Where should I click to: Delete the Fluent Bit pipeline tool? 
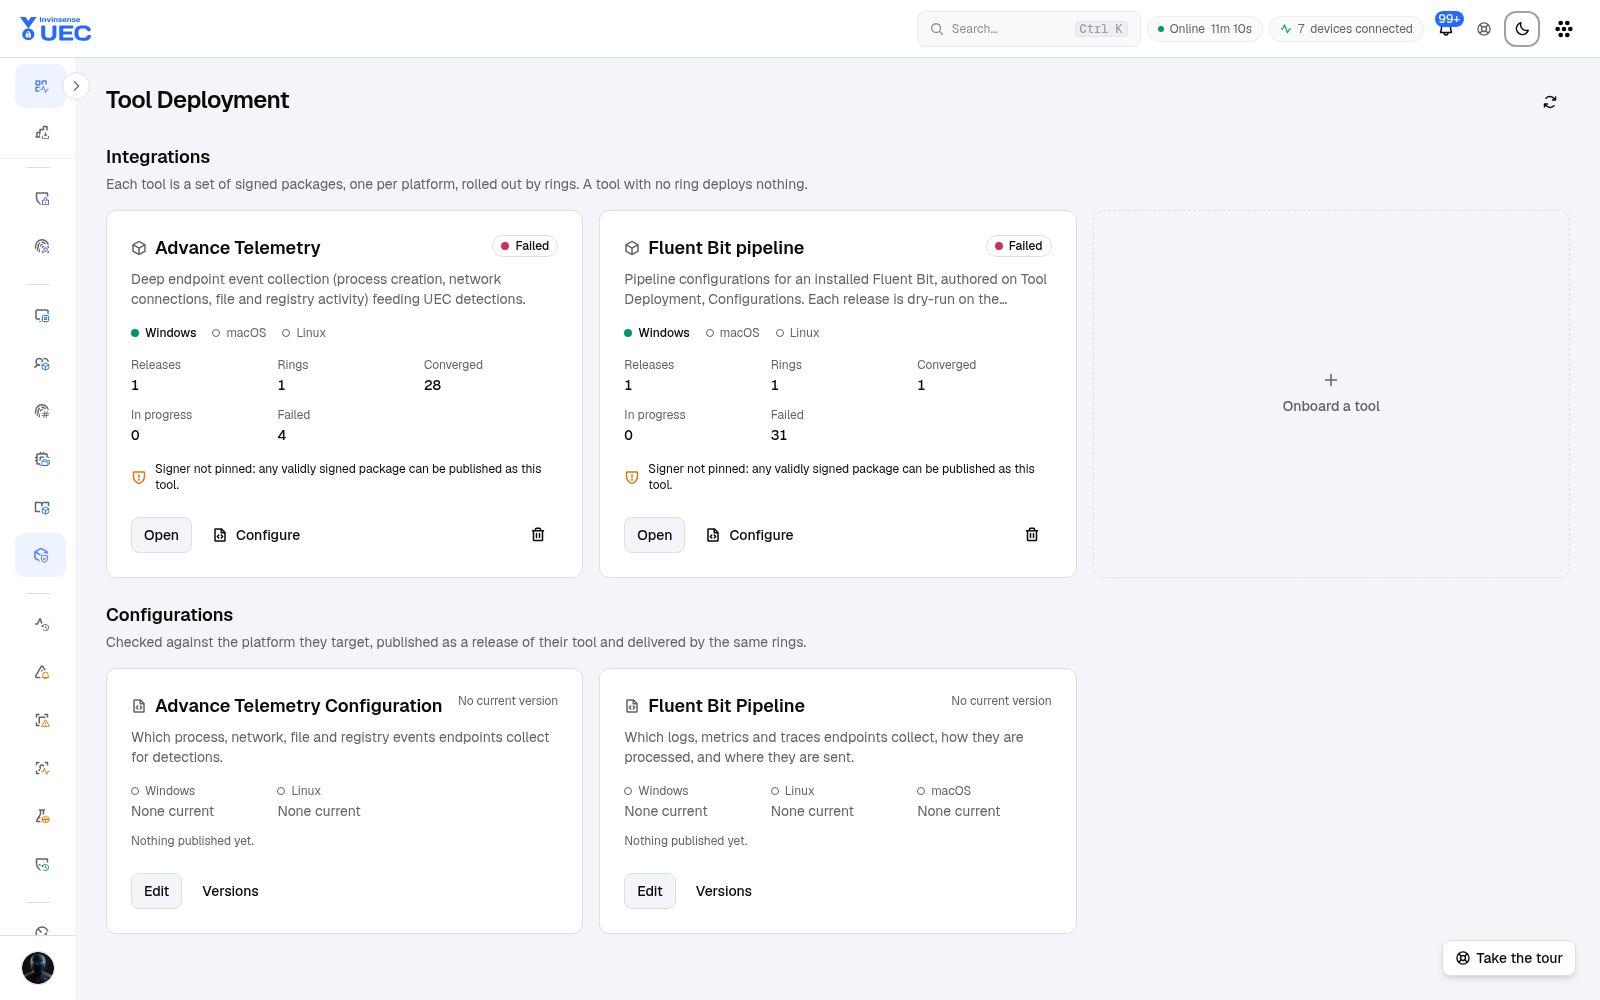[x=1032, y=535]
